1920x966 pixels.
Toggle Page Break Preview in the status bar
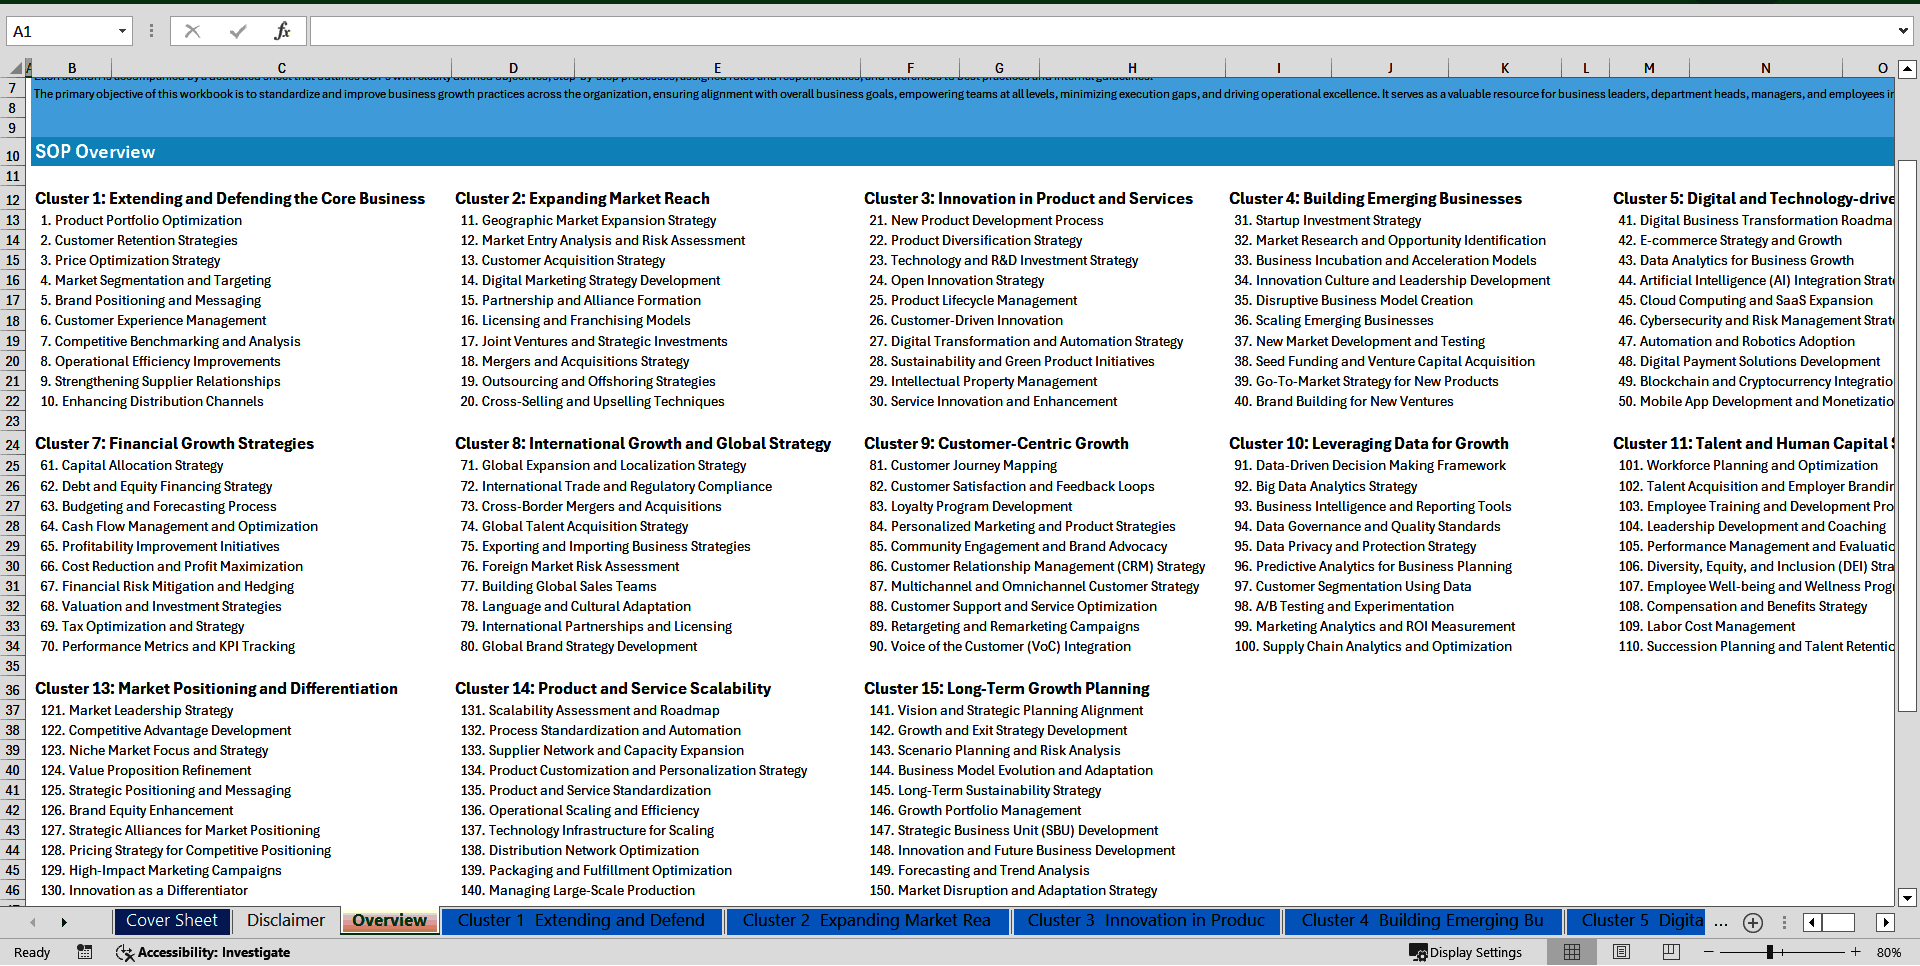coord(1671,952)
